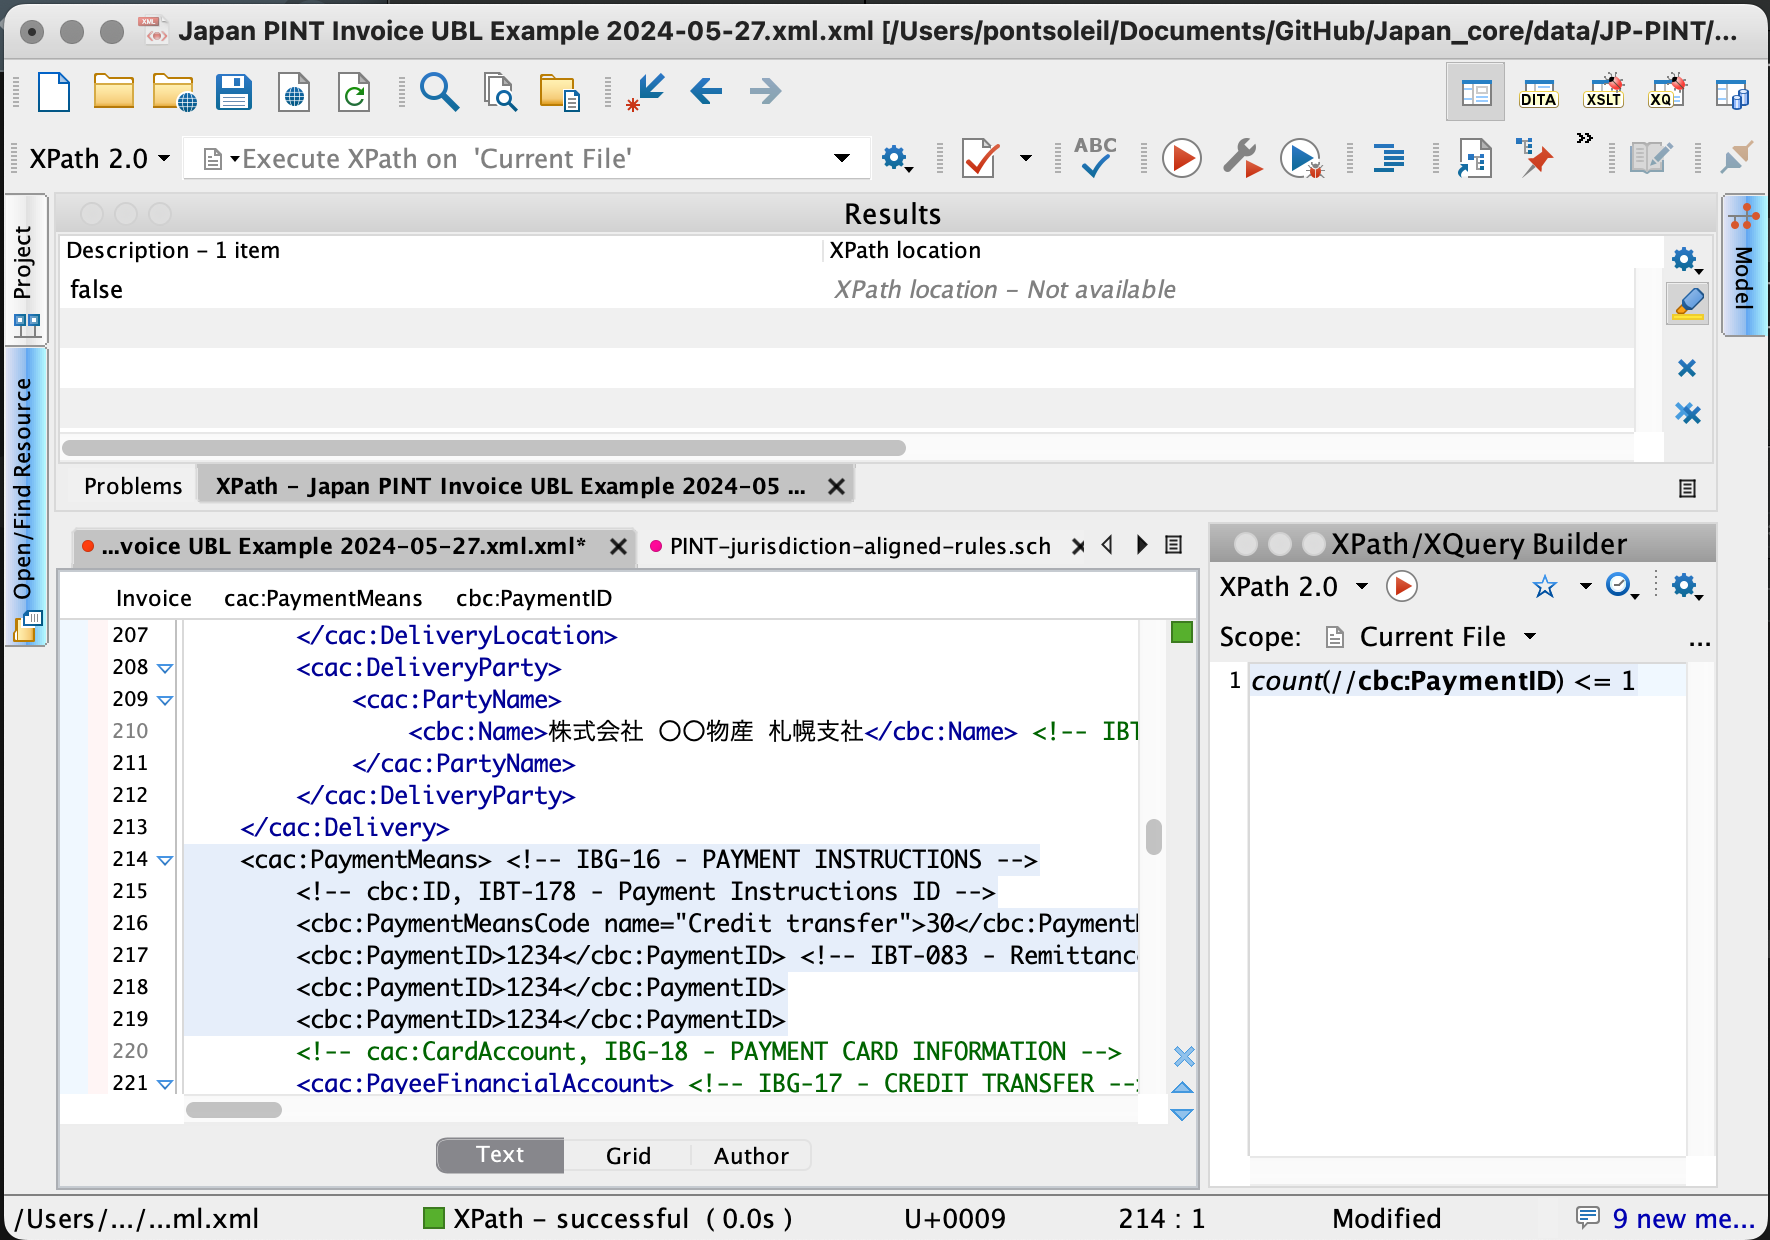Show more toolbar items chevron
This screenshot has width=1770, height=1240.
(1585, 138)
